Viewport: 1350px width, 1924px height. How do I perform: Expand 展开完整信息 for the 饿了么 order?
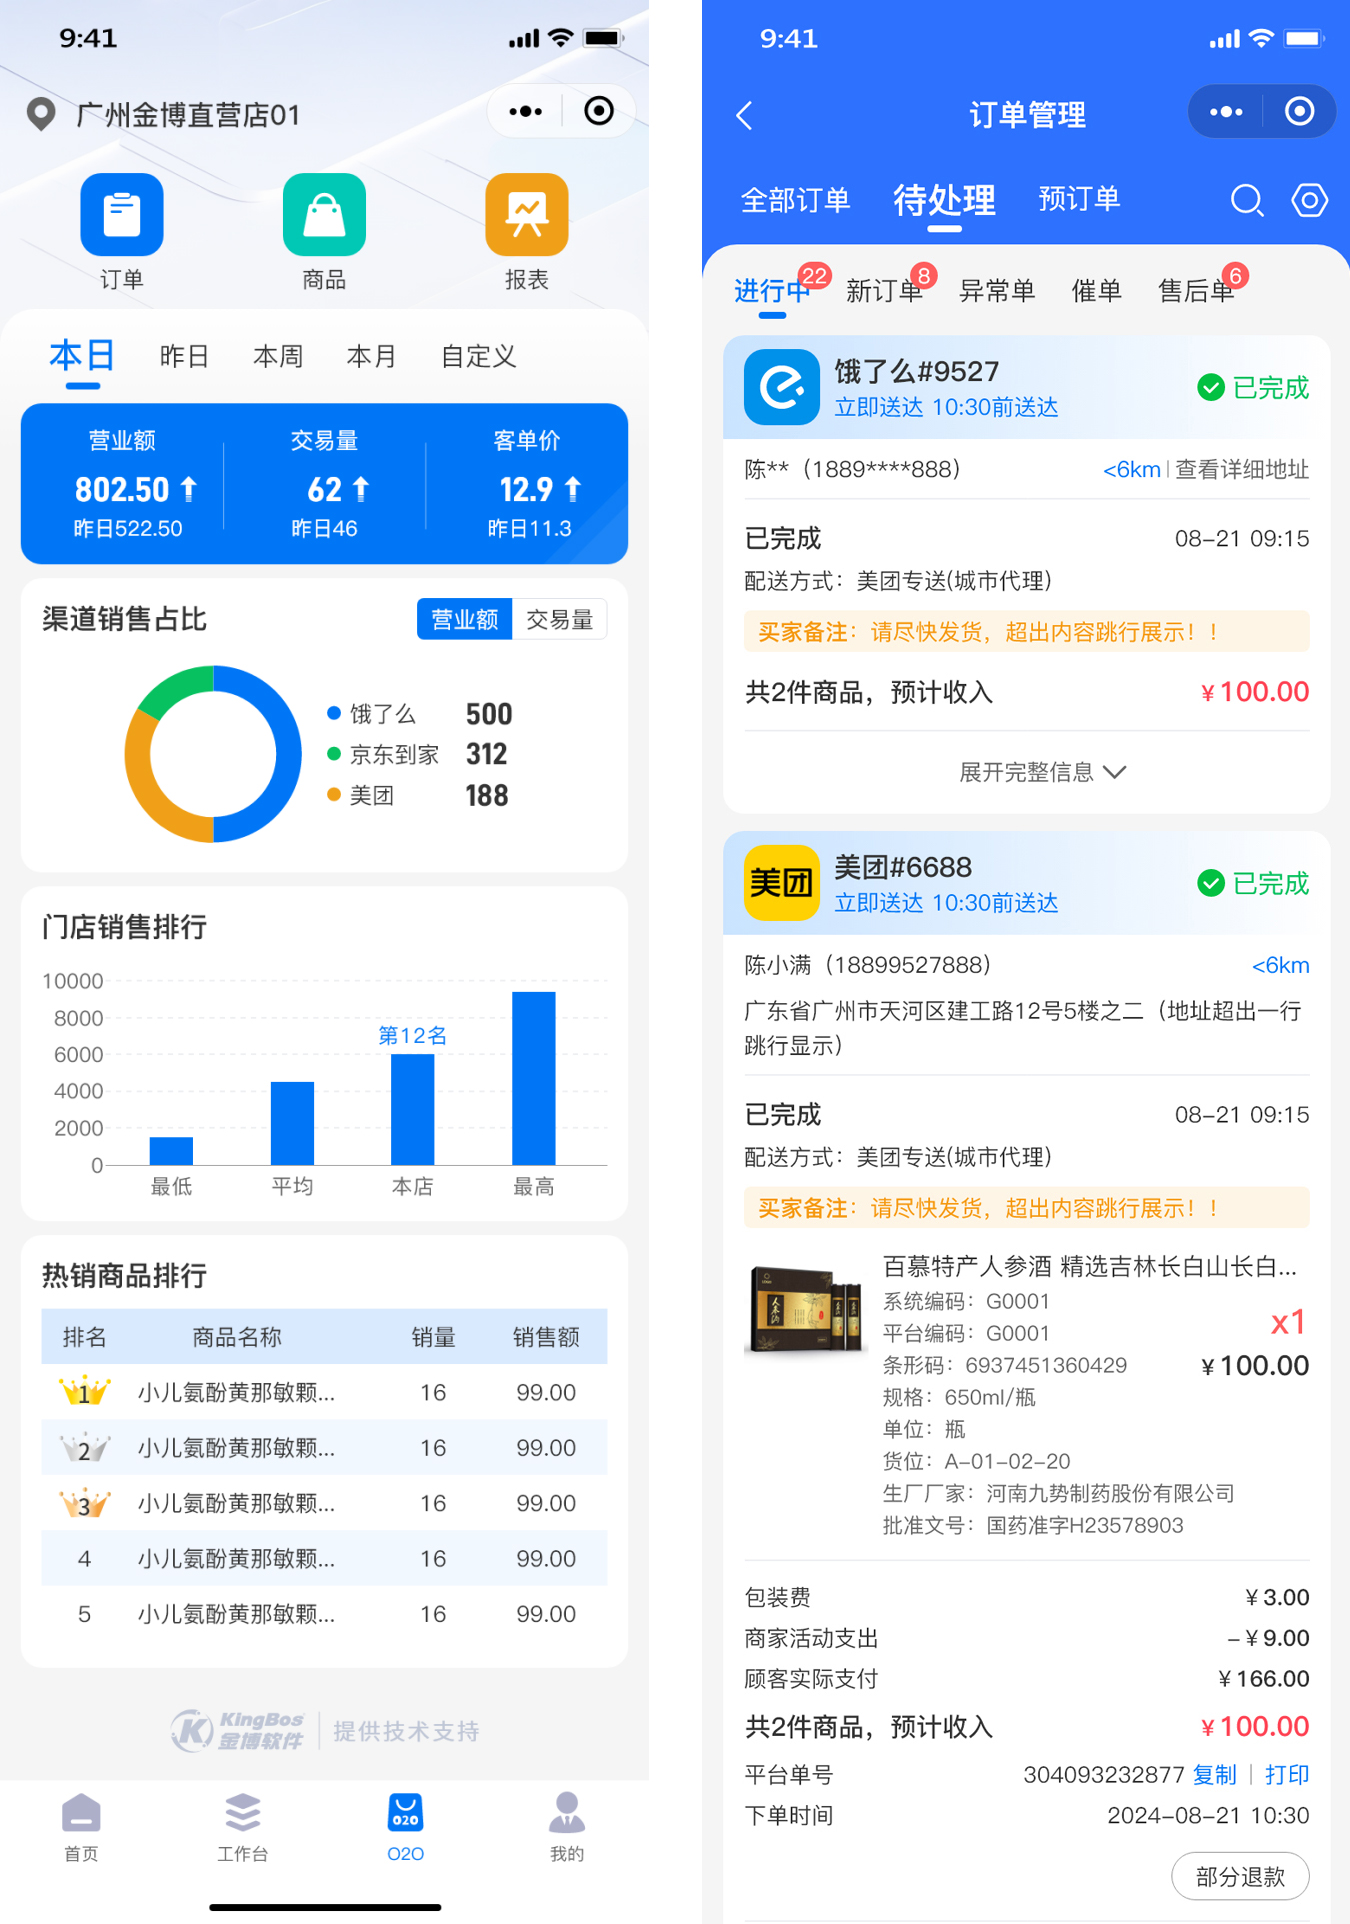point(1041,772)
